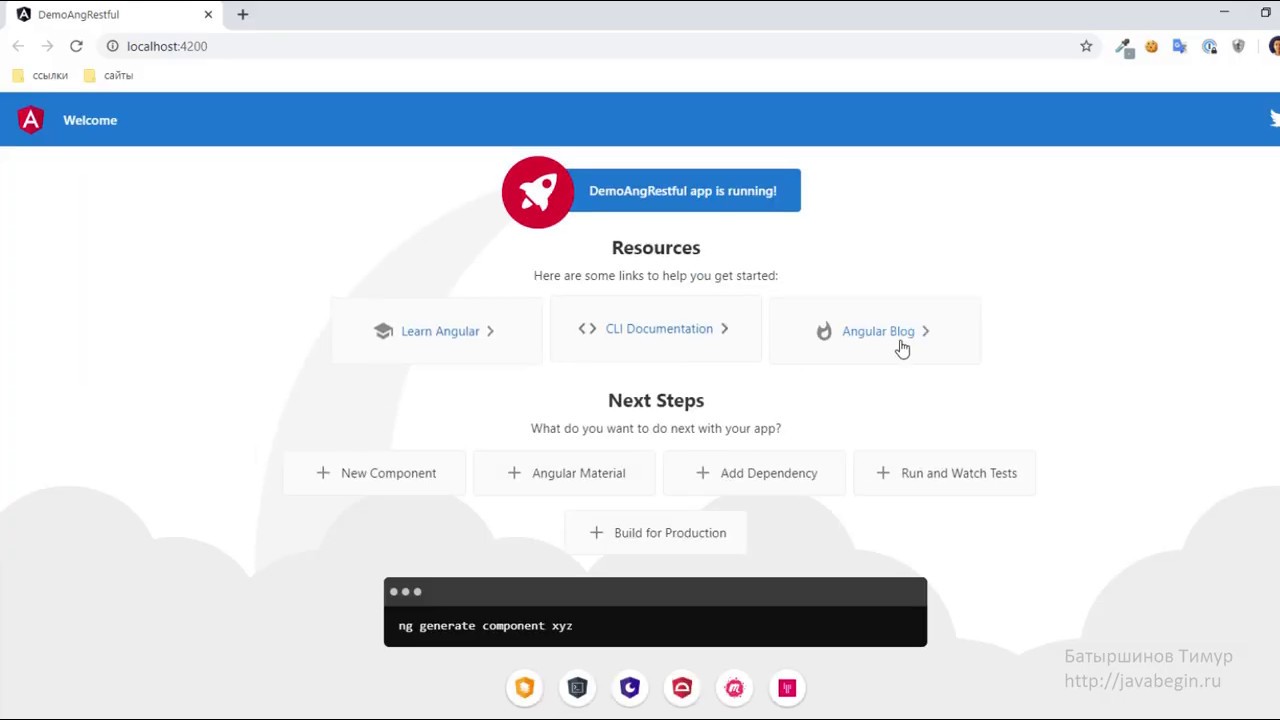1280x720 pixels.
Task: Click the Next Steps heading
Action: coord(656,400)
